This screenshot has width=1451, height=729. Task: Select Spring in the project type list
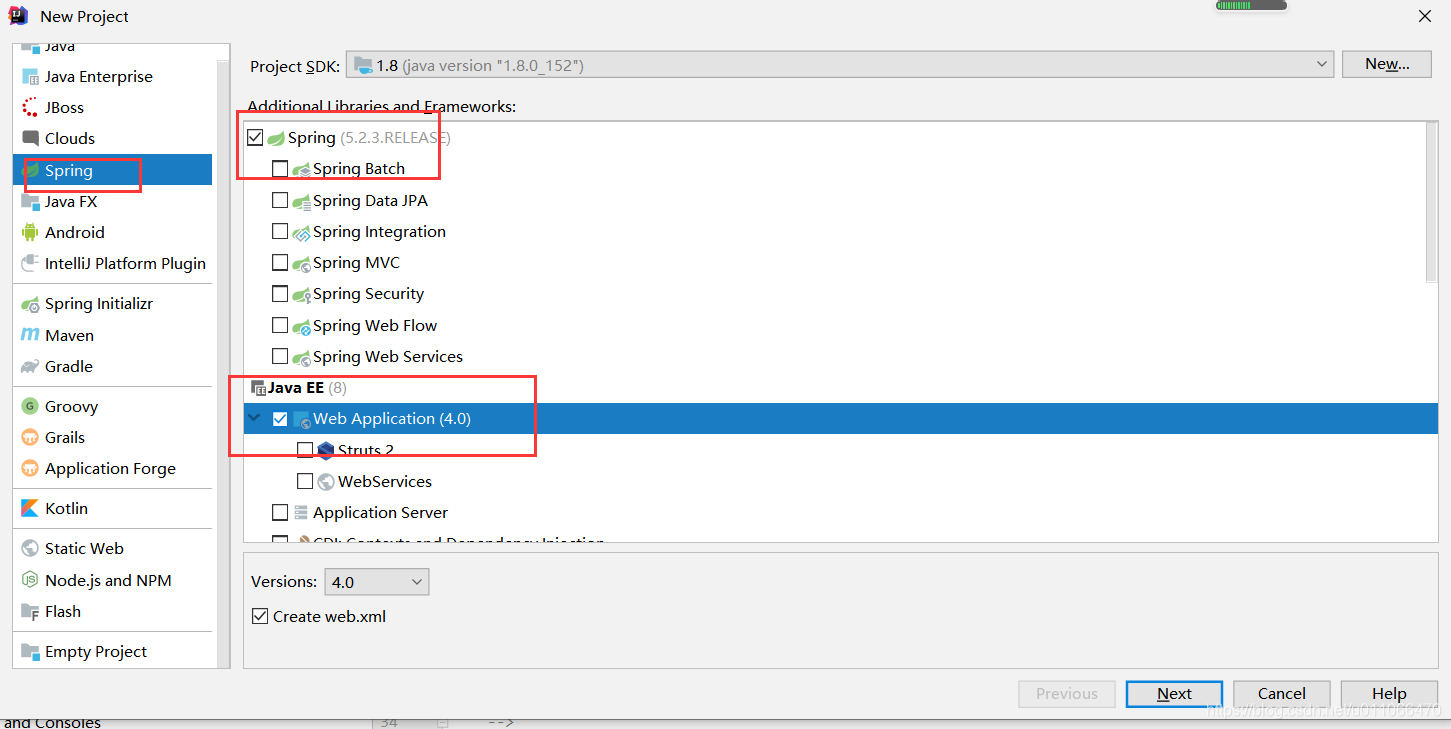(112, 170)
